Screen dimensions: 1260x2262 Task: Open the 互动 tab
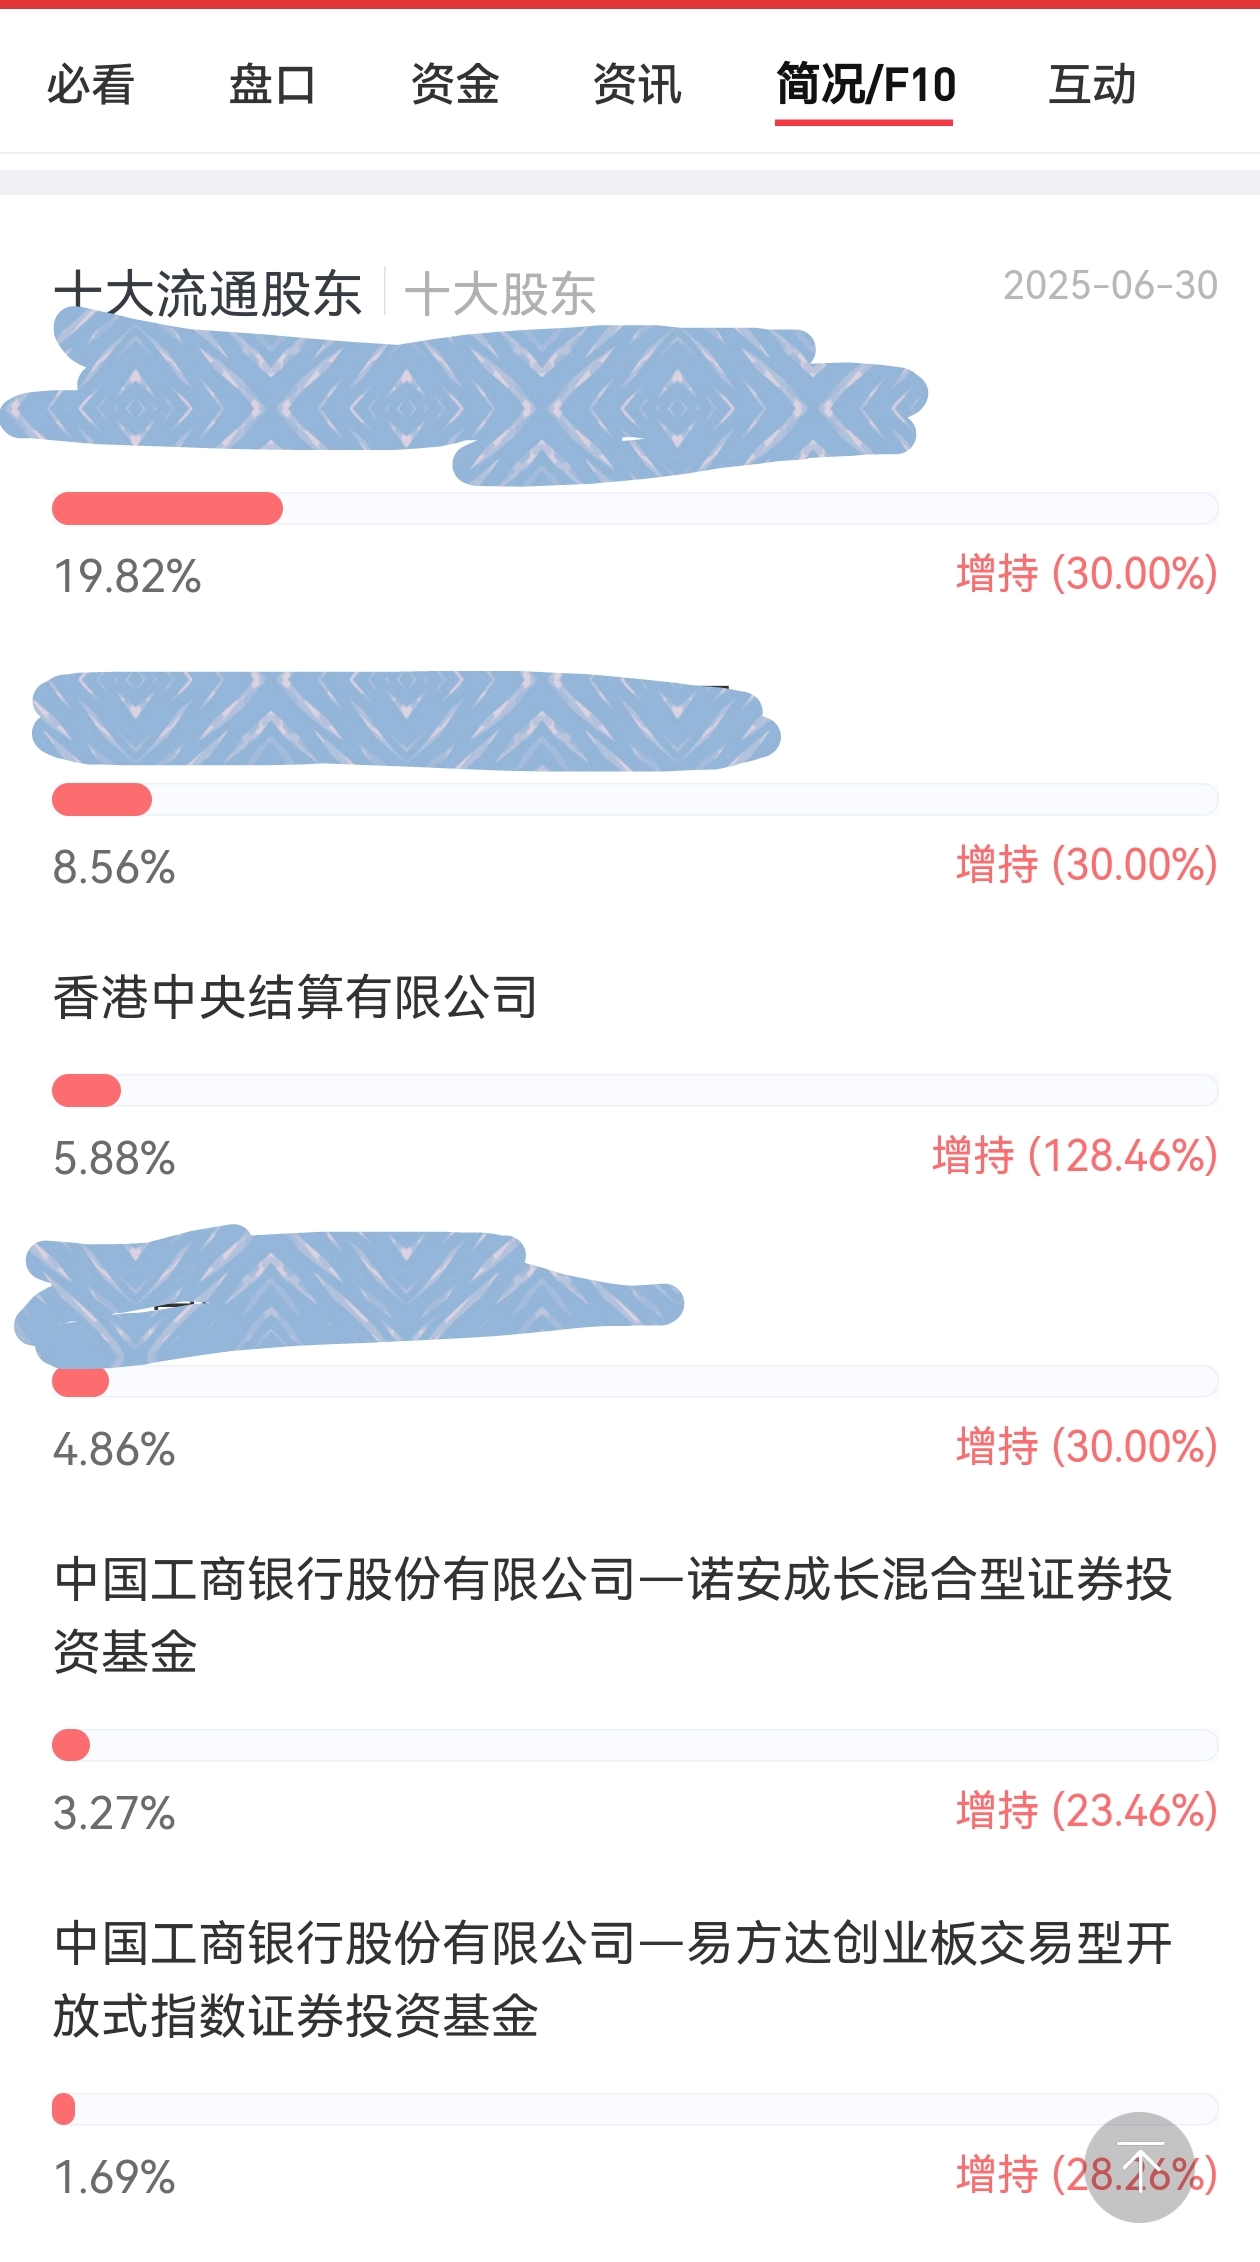pos(1092,85)
